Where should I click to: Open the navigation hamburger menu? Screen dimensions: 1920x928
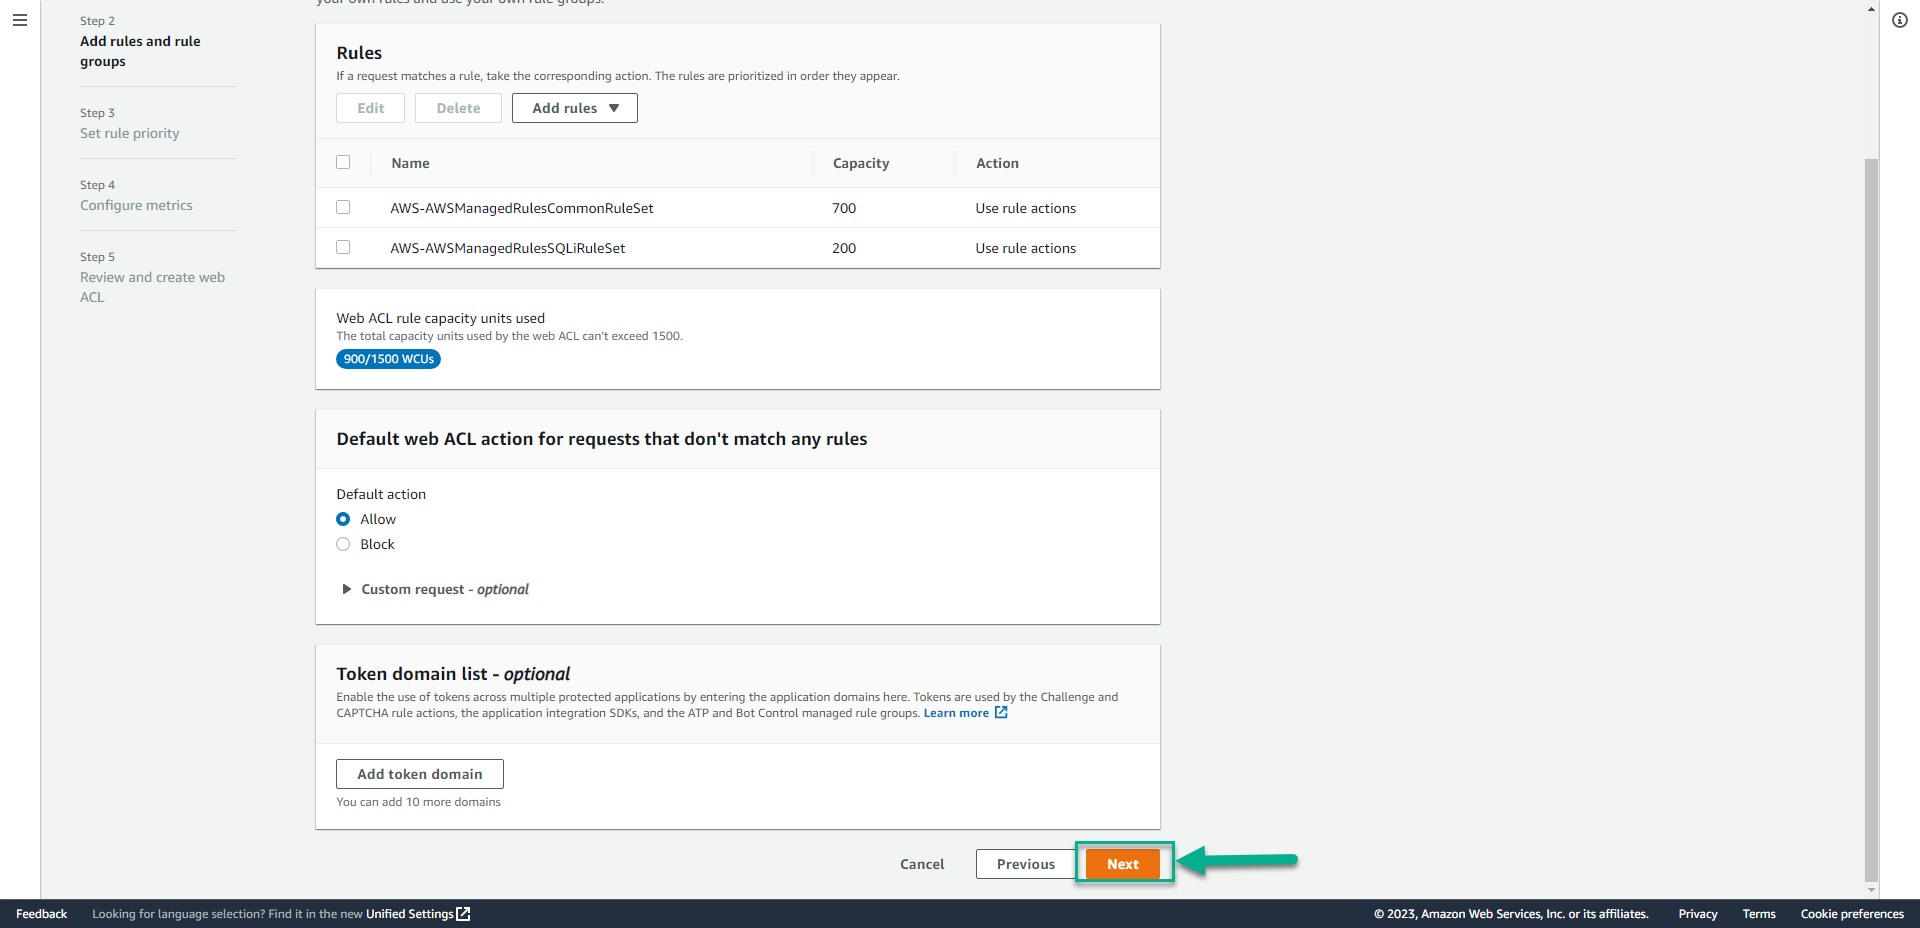click(19, 19)
